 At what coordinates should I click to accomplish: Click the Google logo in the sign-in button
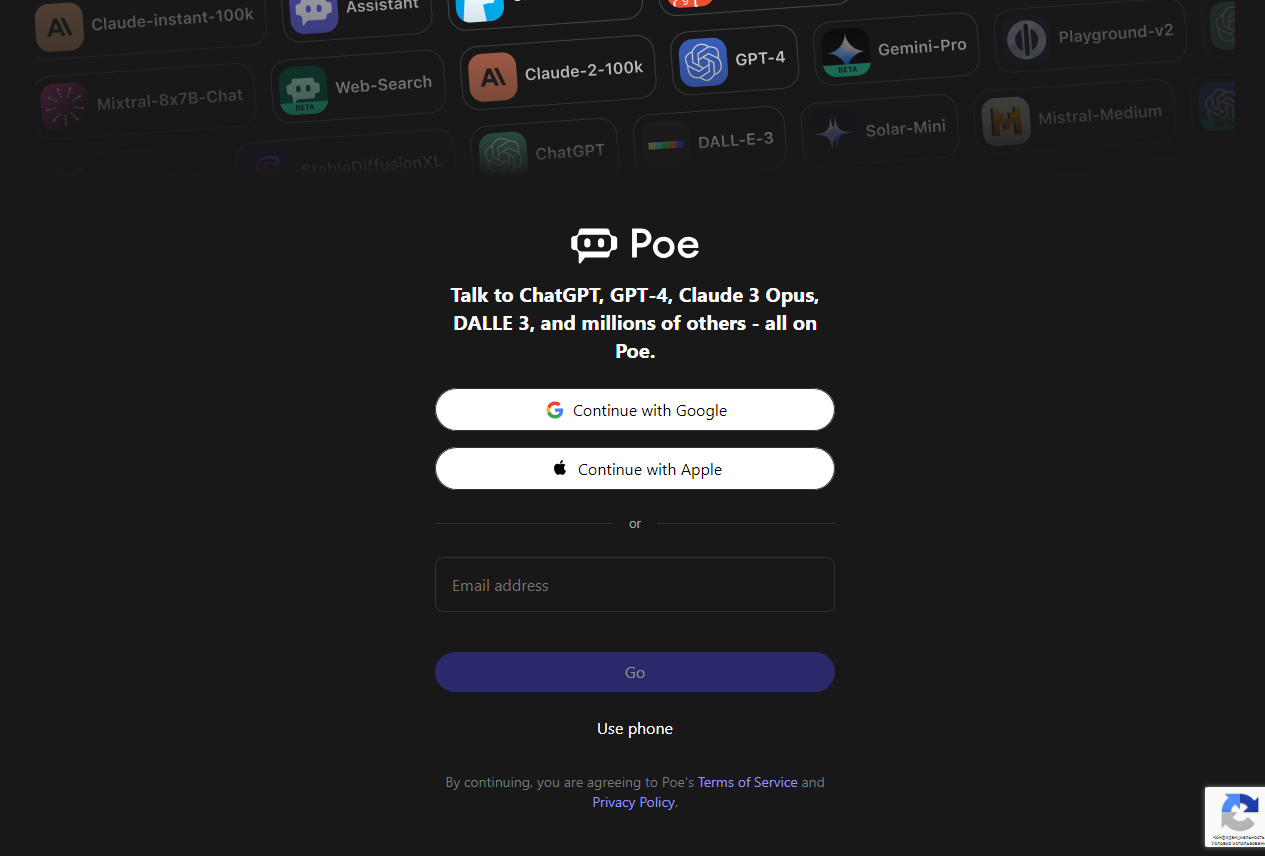pyautogui.click(x=555, y=410)
